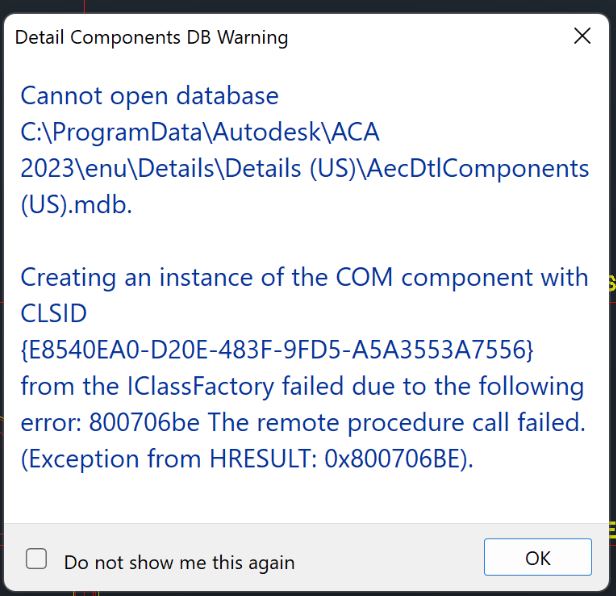Screen dimensions: 616x596
Task: Click the C:\ProgramData\Autodesk\ACA path line
Action: pos(200,132)
